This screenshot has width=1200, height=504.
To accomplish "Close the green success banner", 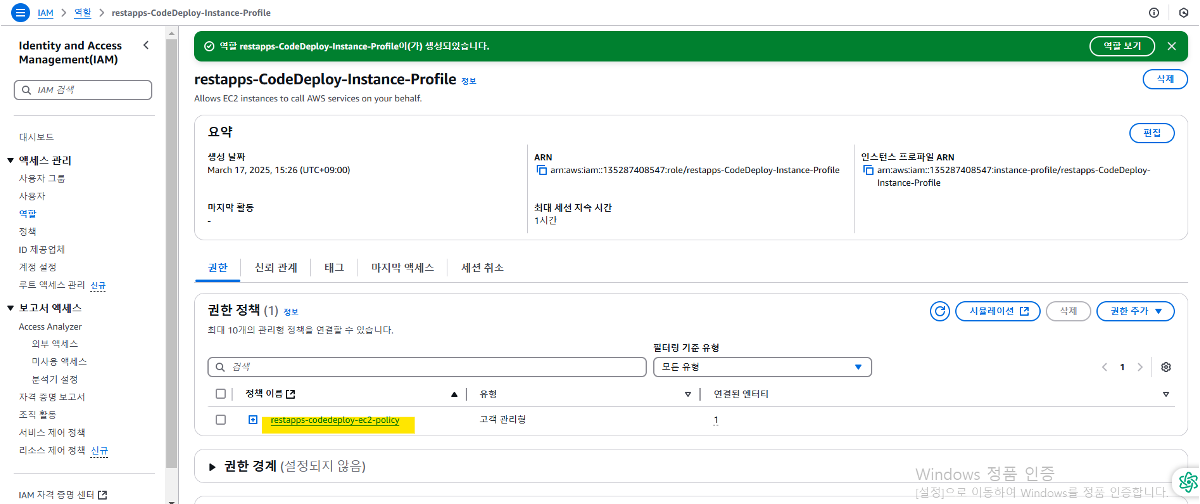I will pyautogui.click(x=1172, y=46).
